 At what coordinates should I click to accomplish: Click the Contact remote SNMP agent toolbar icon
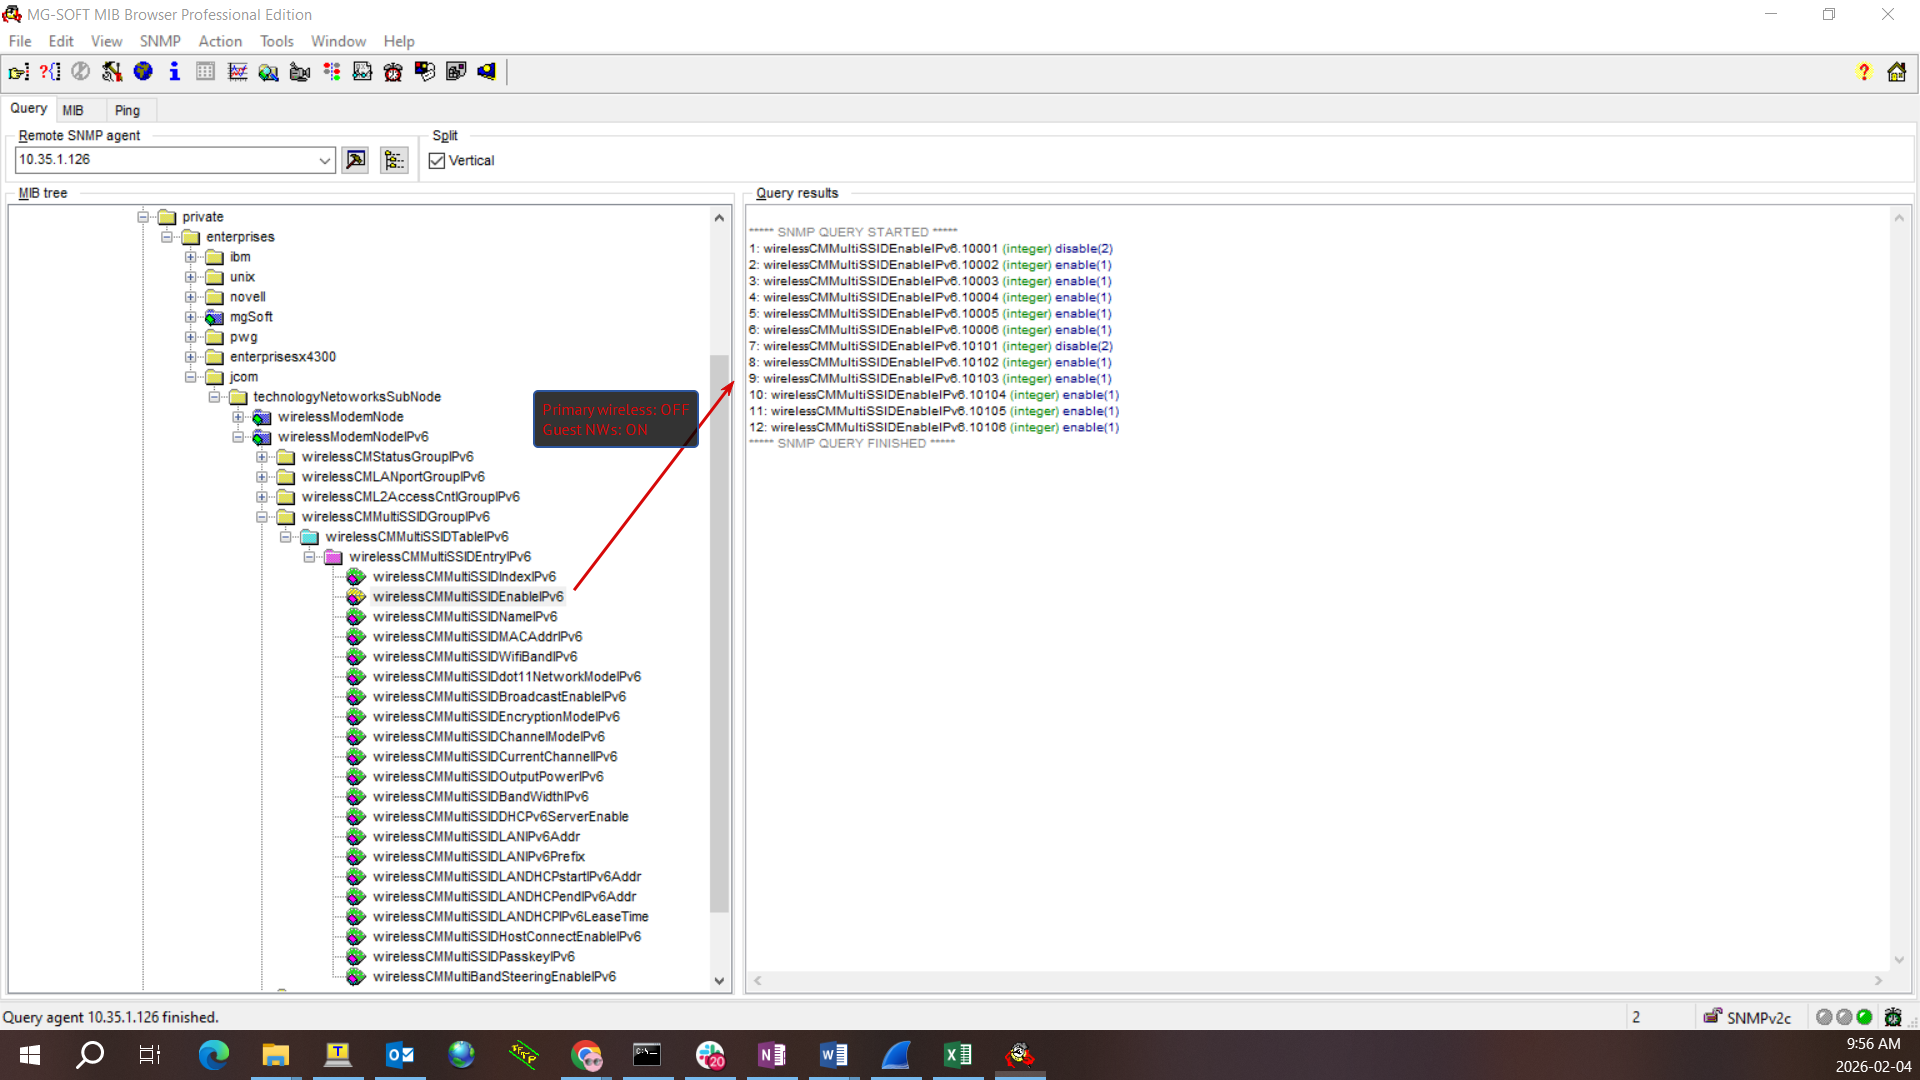[18, 72]
